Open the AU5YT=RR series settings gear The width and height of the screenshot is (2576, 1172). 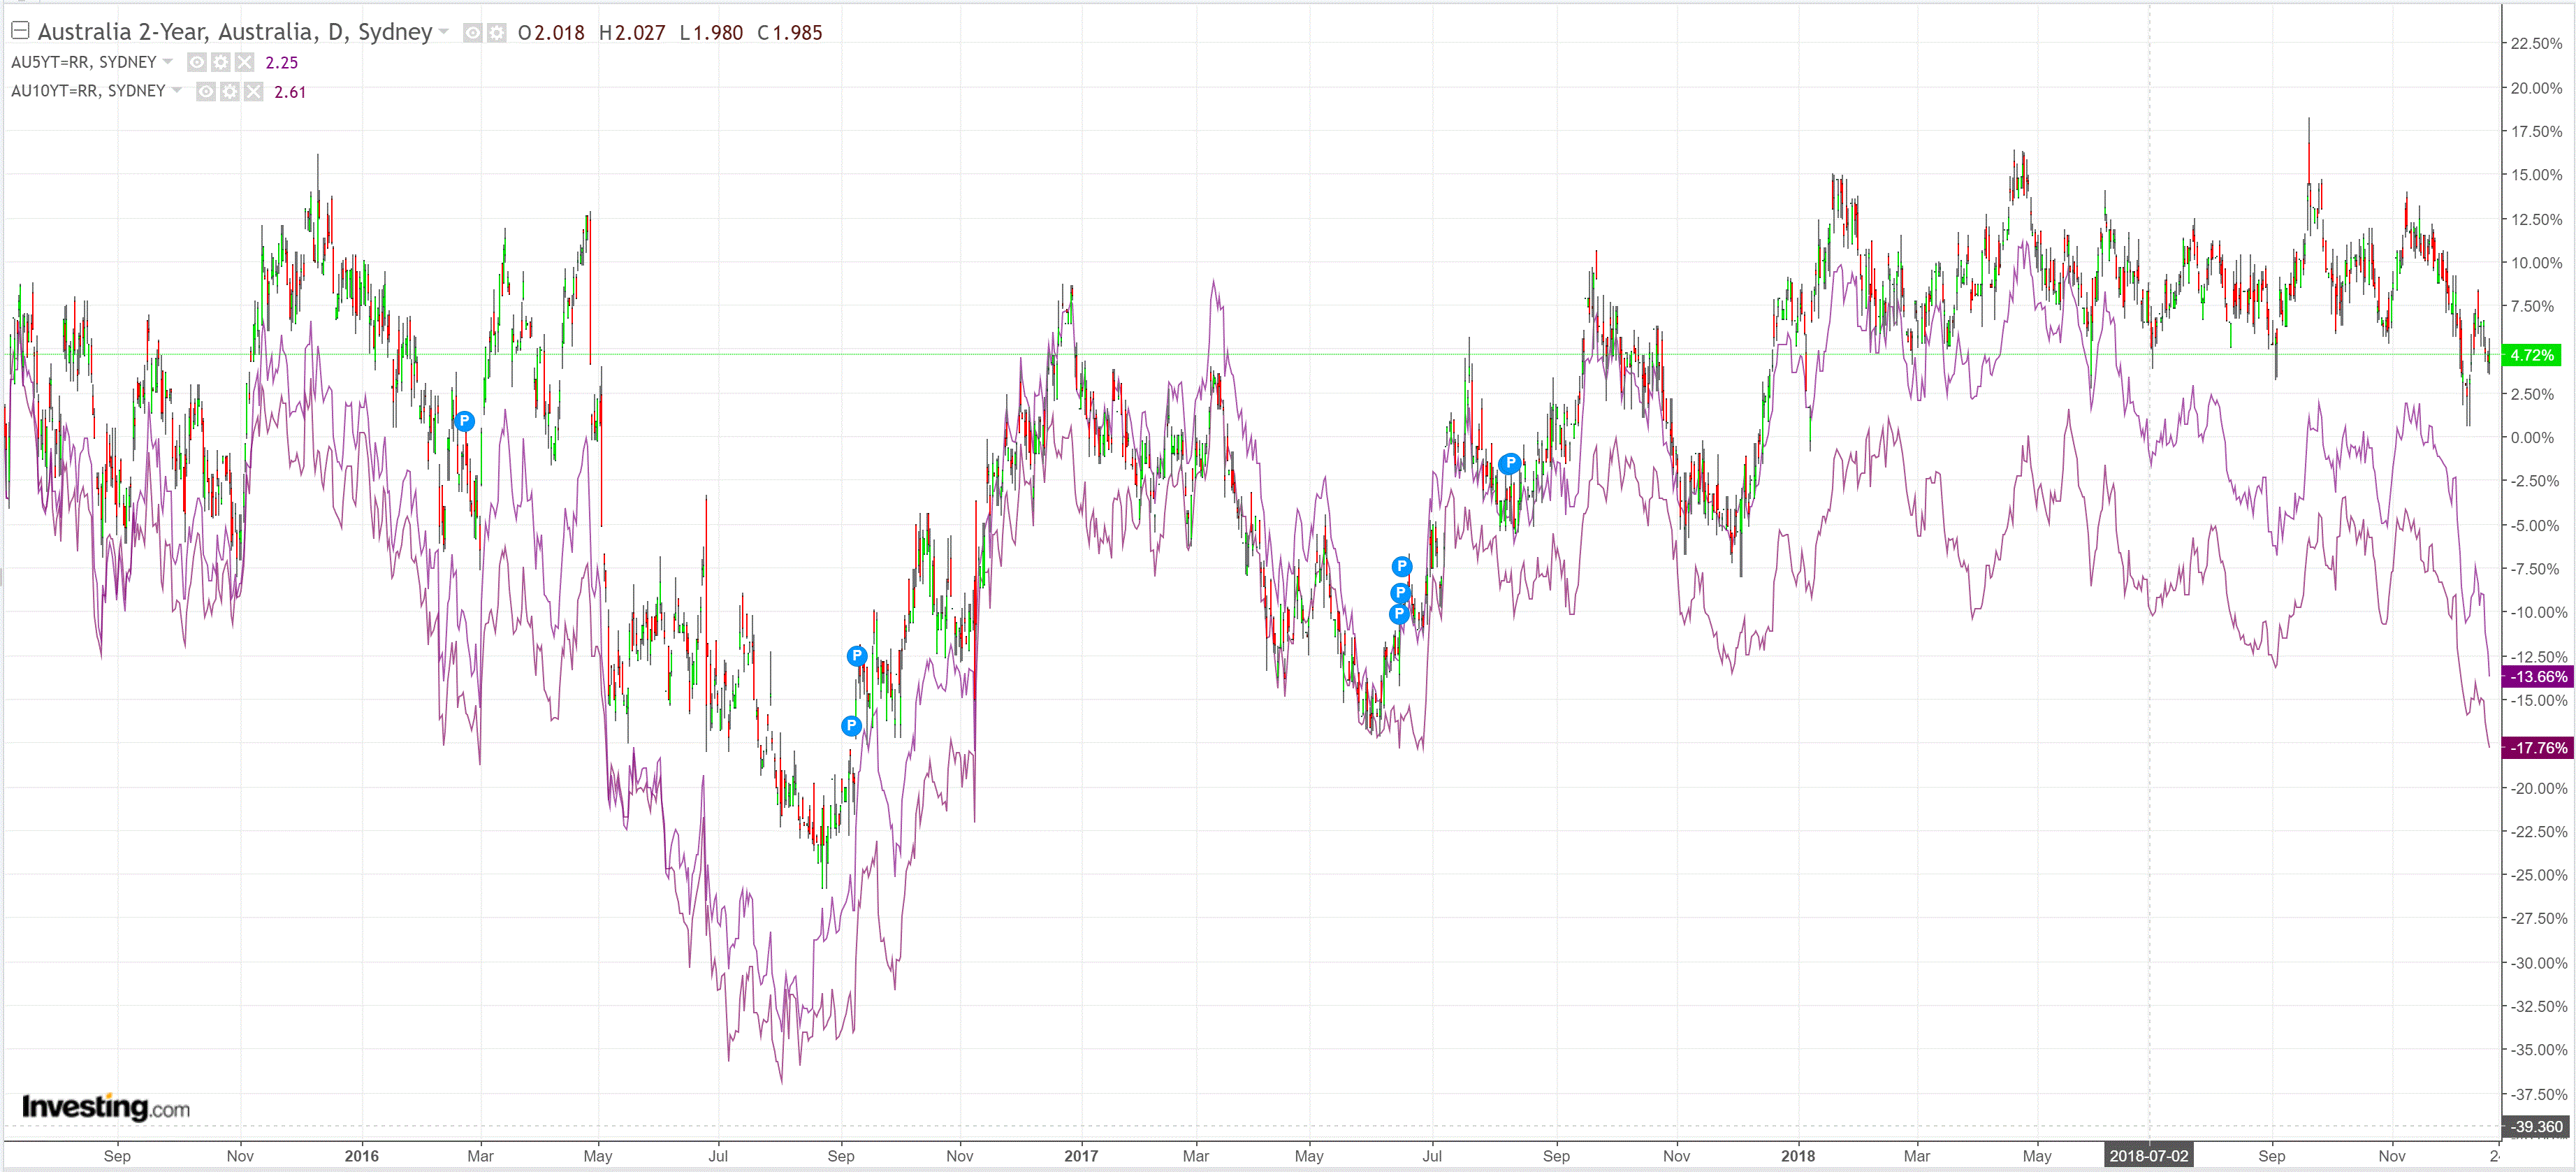pyautogui.click(x=221, y=62)
